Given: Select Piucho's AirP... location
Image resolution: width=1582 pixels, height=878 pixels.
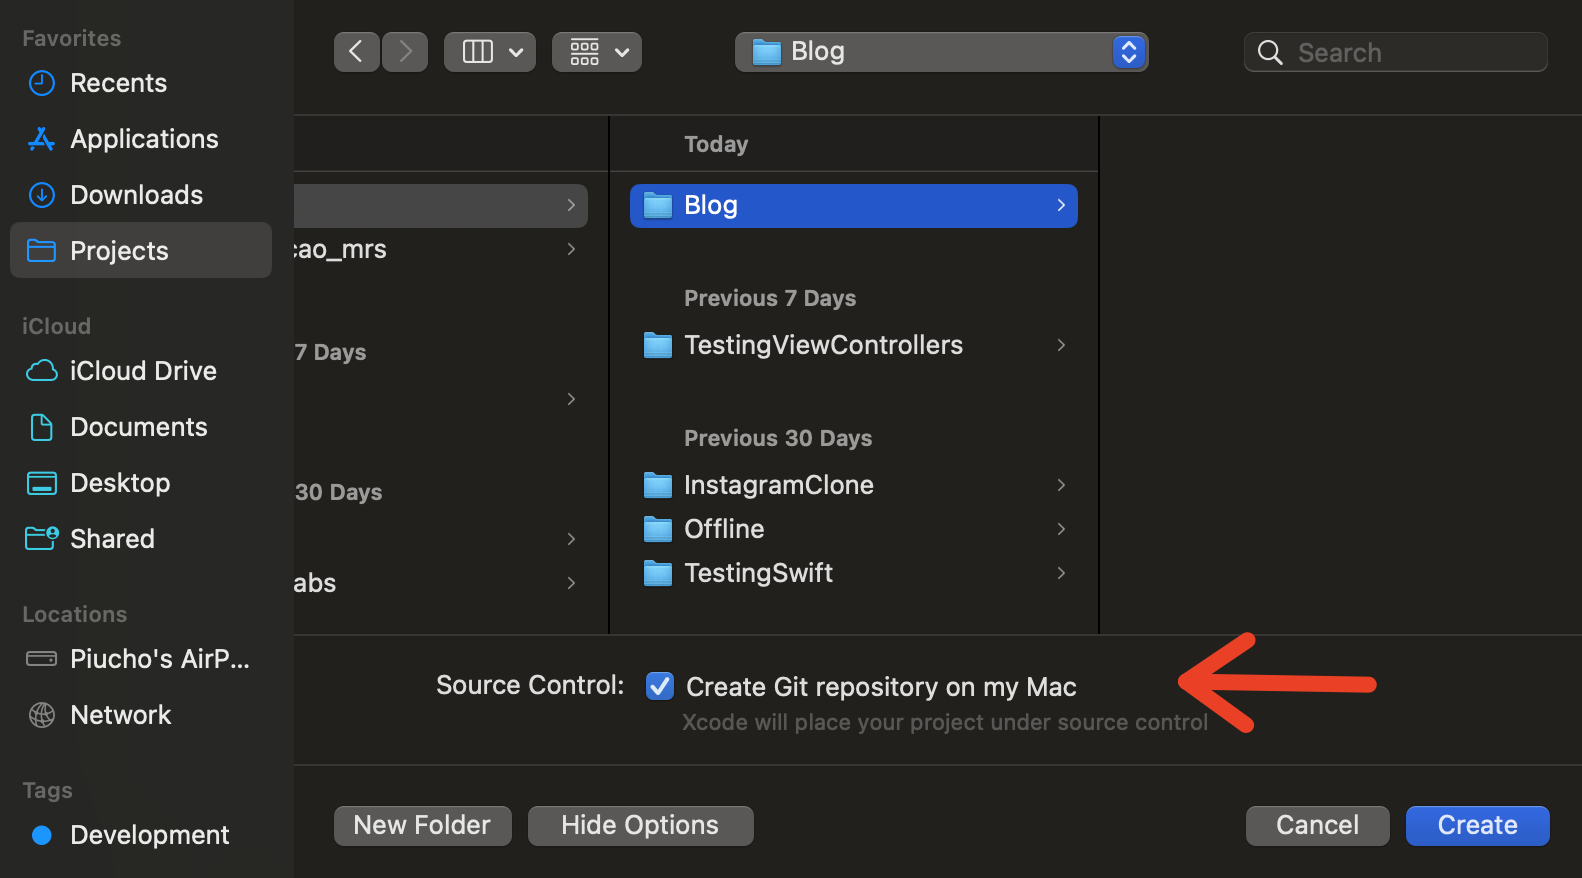Looking at the screenshot, I should (x=141, y=659).
